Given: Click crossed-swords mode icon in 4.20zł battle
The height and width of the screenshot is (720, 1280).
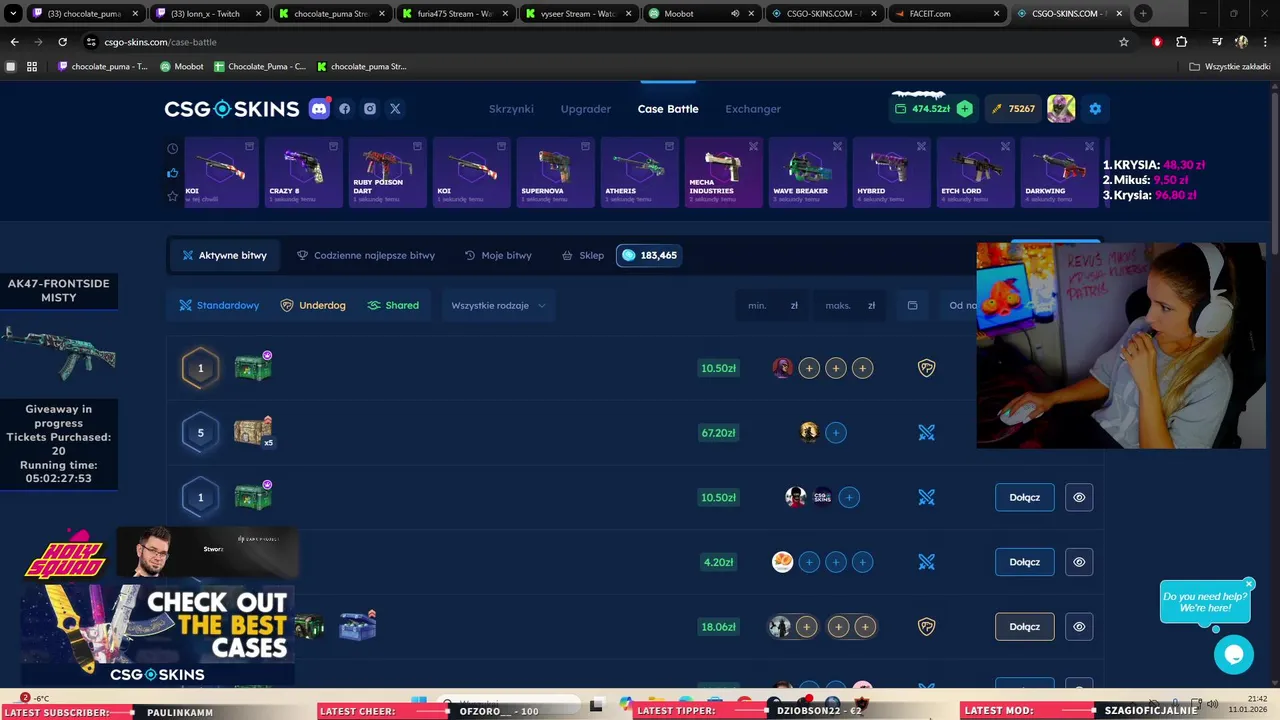Looking at the screenshot, I should pos(927,562).
